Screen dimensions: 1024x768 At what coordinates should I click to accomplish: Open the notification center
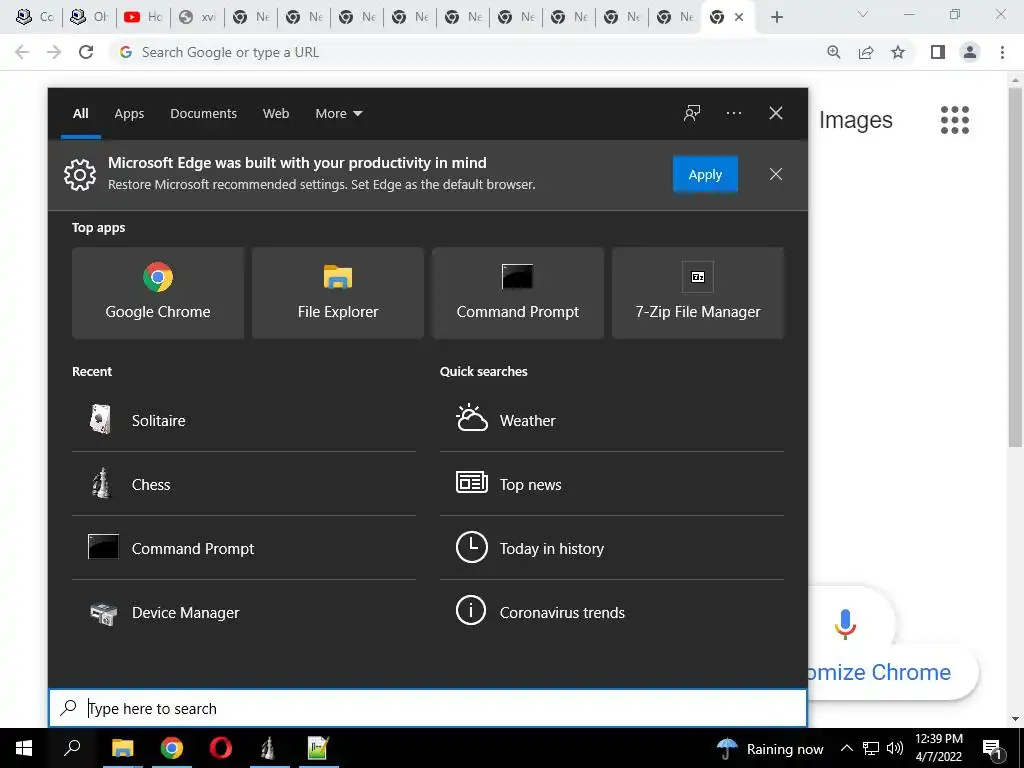tap(993, 748)
